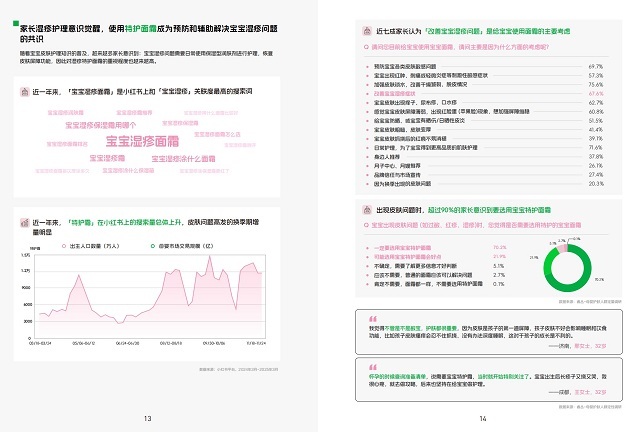This screenshot has width=640, height=432.
Task: Click the pink signature text in the 济南 testimonial
Action: 590,346
